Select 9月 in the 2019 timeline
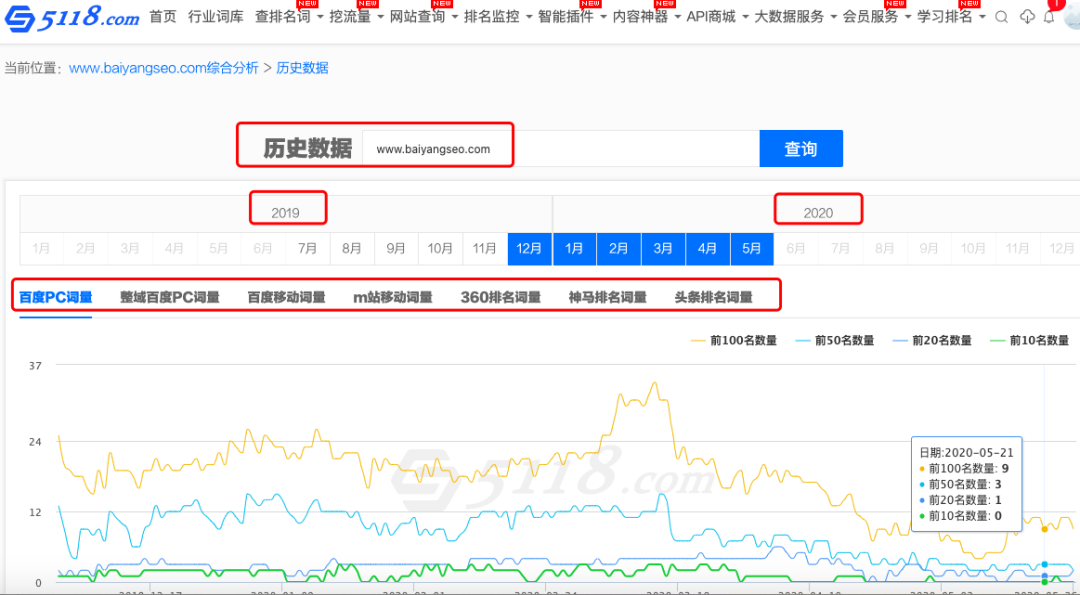Image resolution: width=1080 pixels, height=595 pixels. [396, 249]
